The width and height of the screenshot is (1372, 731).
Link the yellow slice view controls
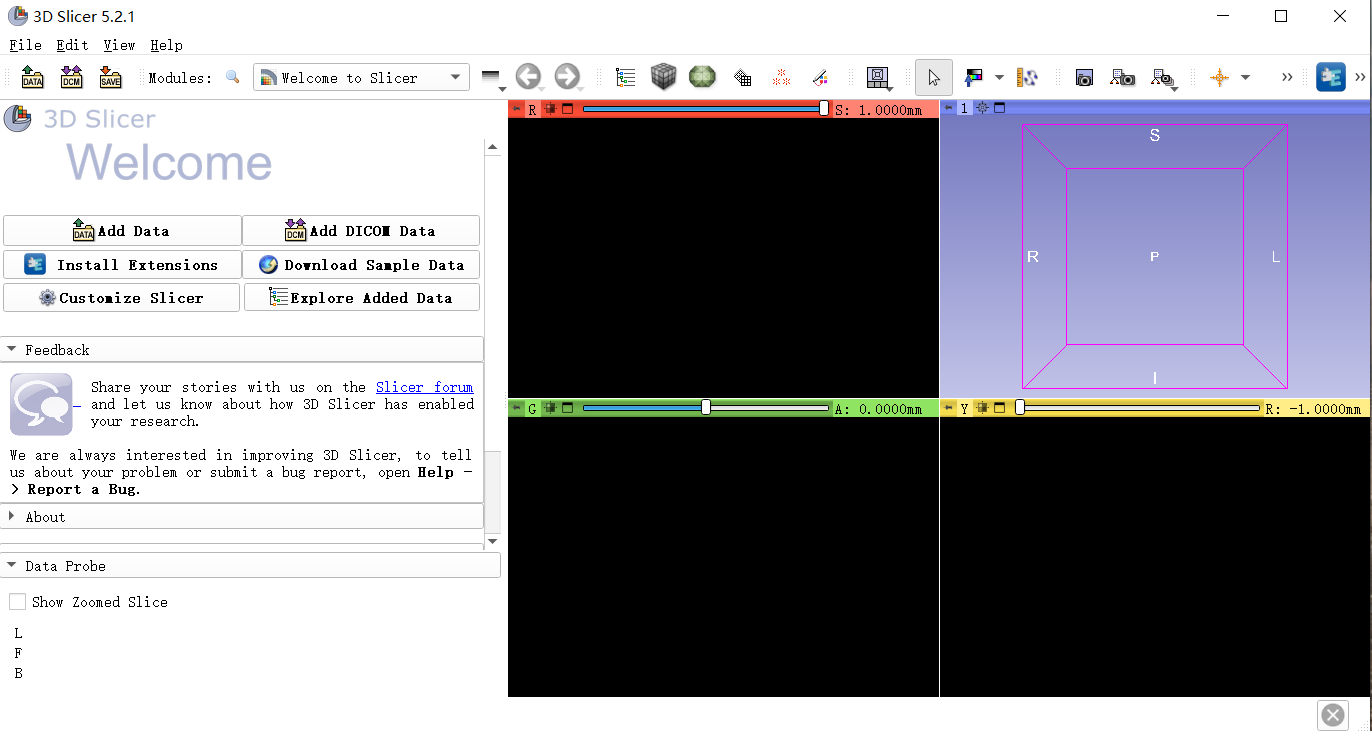click(x=982, y=408)
